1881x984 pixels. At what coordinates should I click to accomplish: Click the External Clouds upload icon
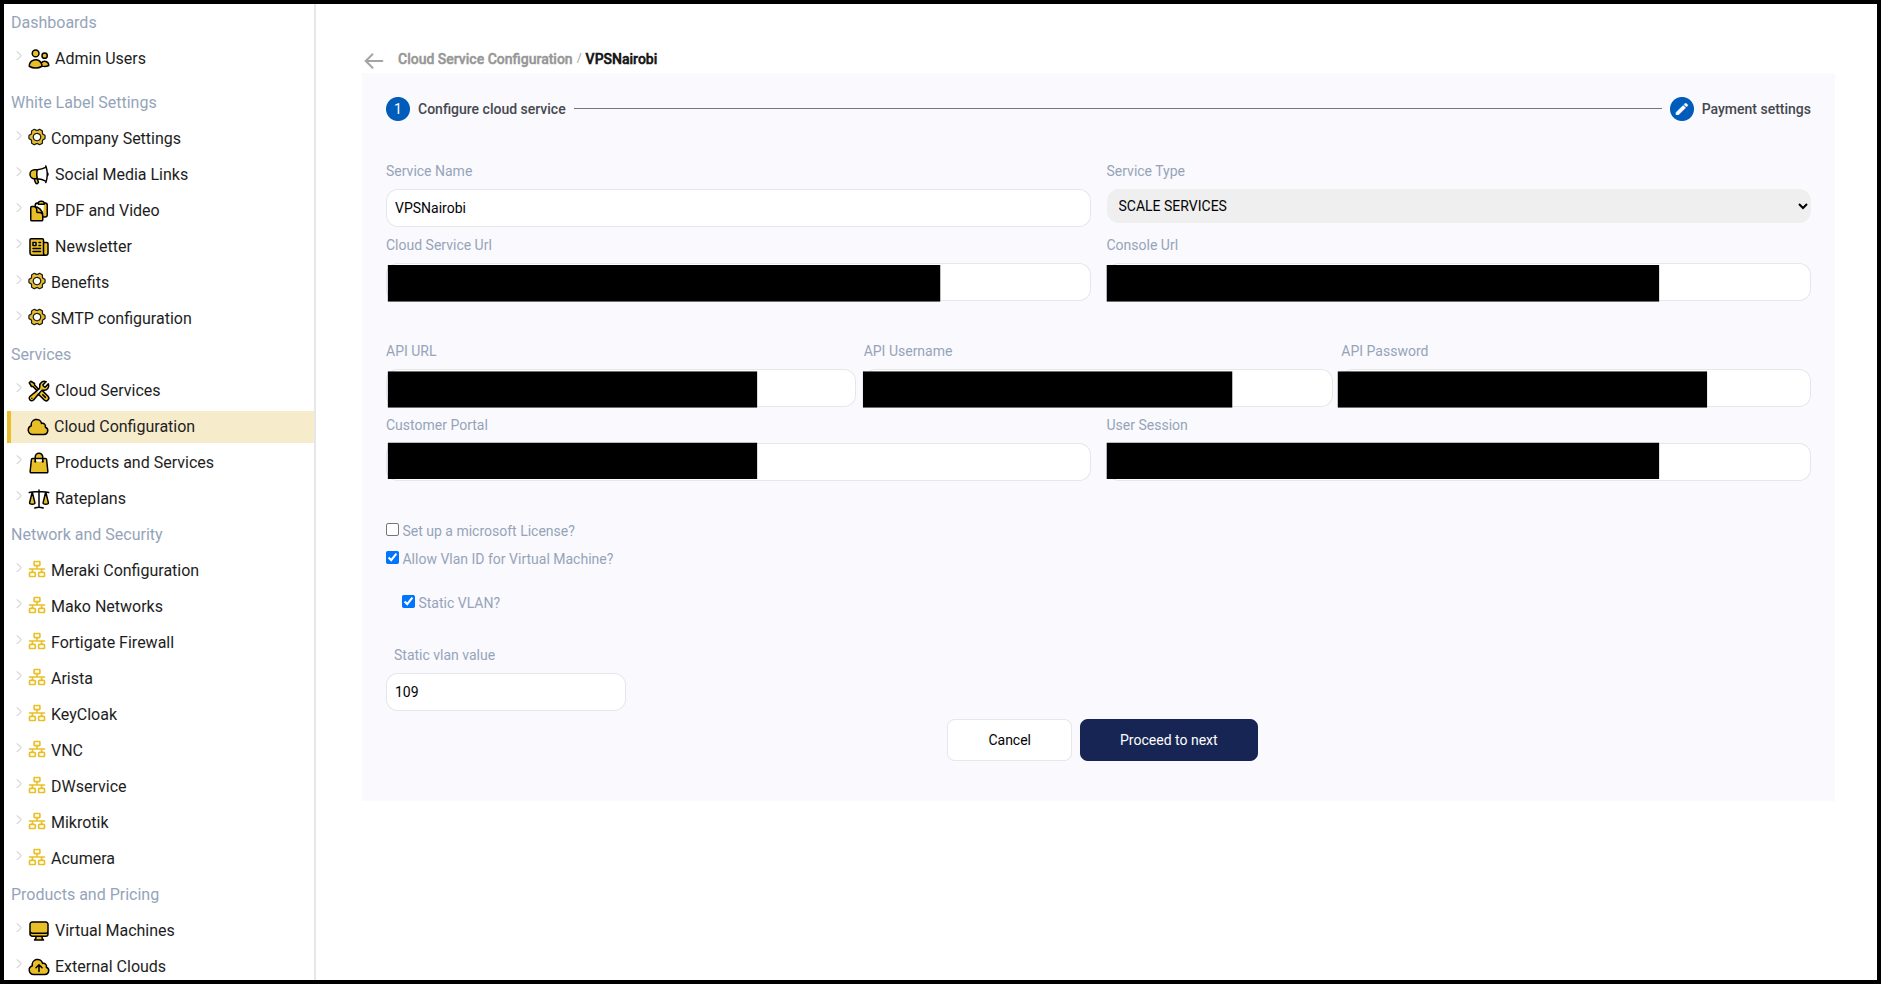39,967
